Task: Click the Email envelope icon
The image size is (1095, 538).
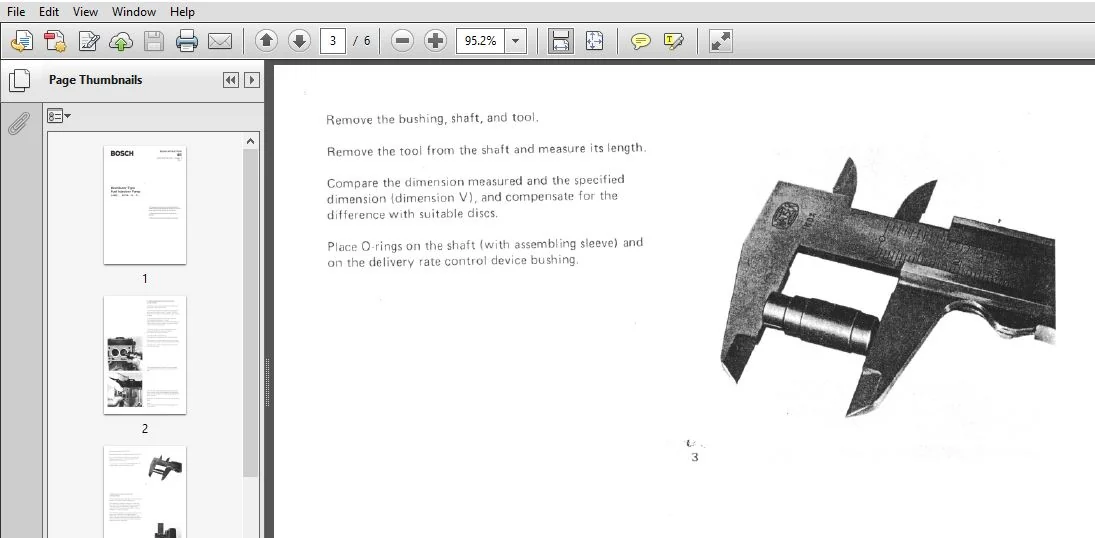Action: pyautogui.click(x=220, y=41)
